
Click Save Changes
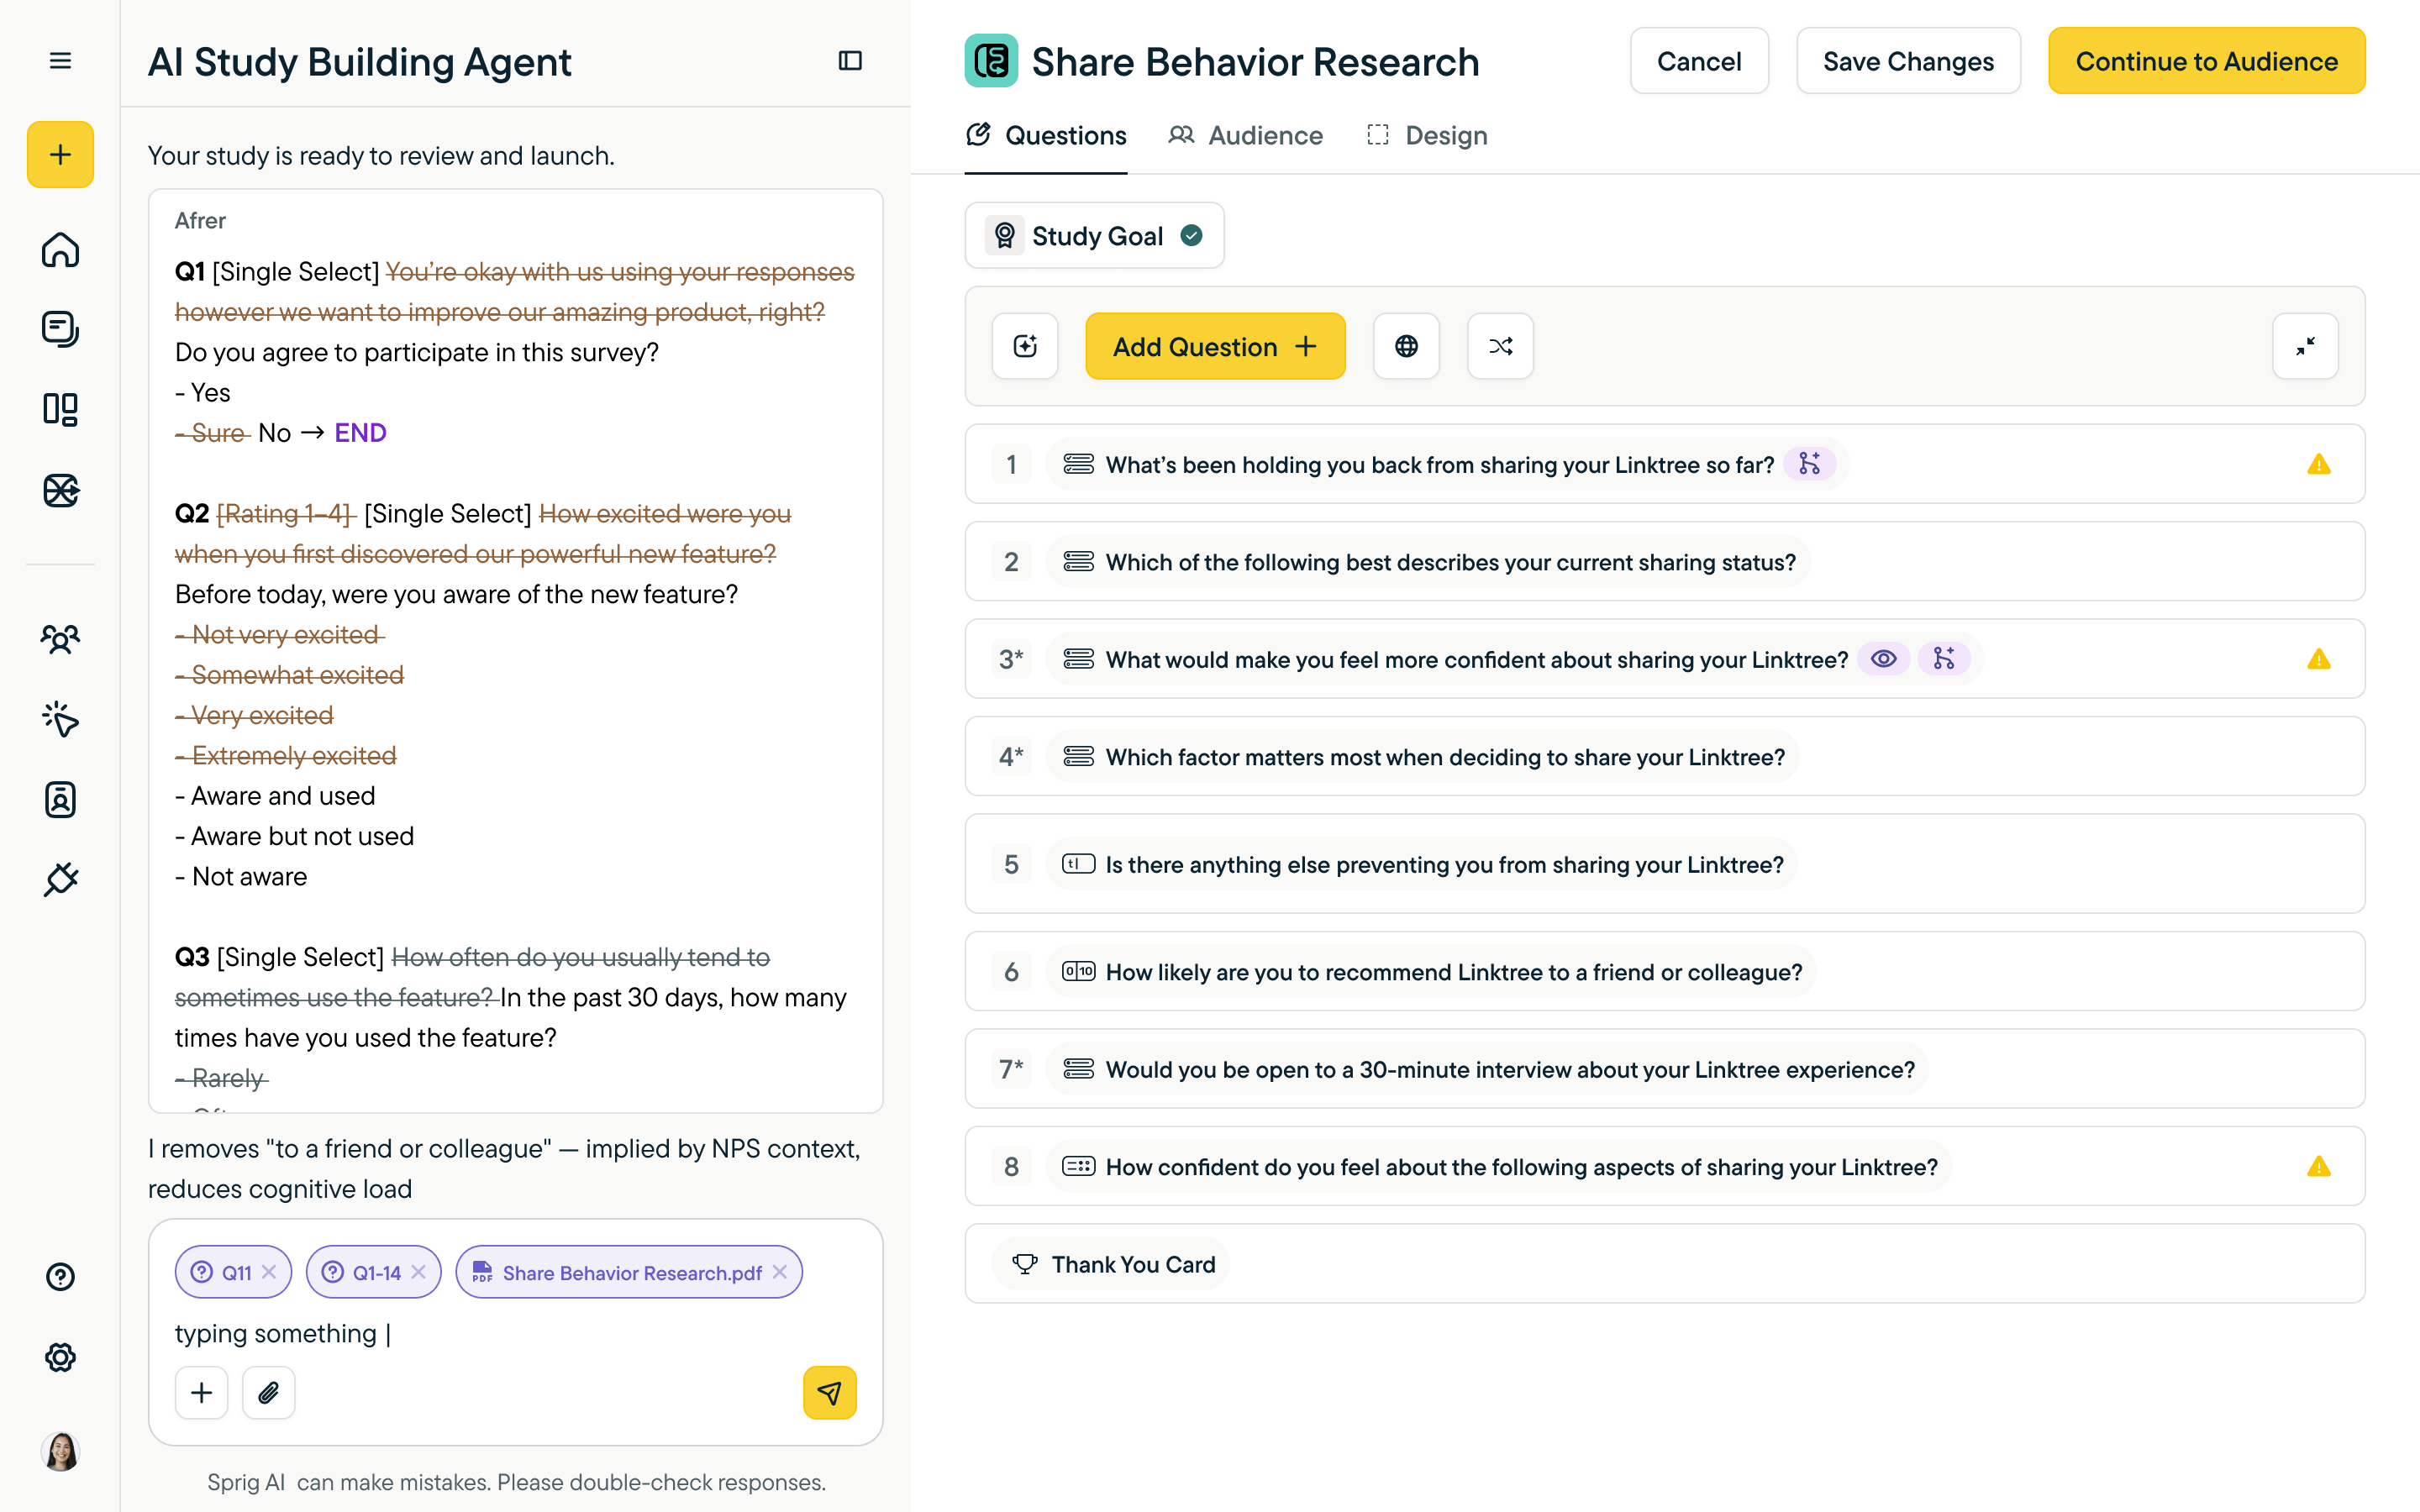(1908, 61)
